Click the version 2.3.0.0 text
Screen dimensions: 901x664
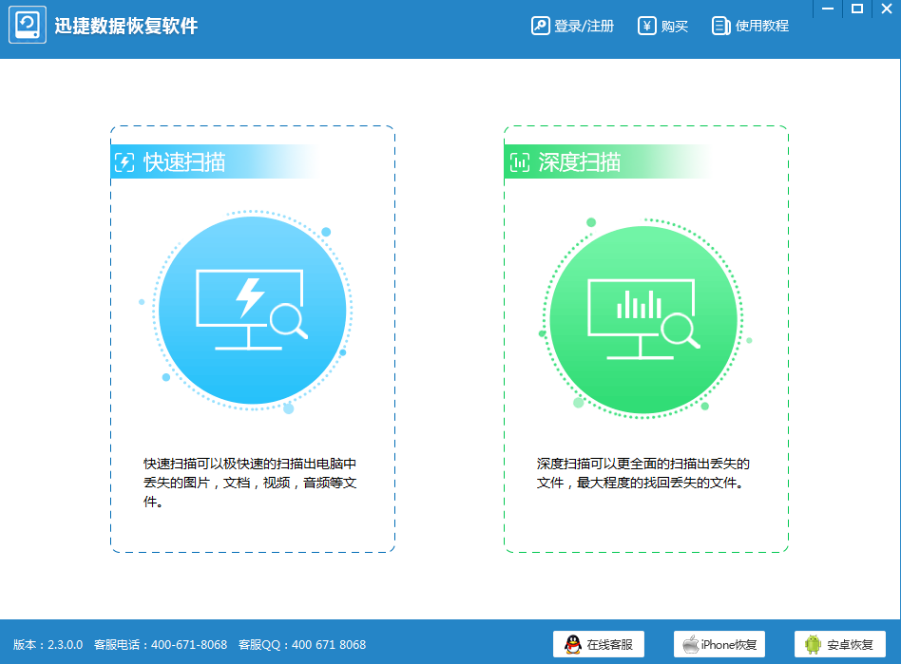point(48,644)
